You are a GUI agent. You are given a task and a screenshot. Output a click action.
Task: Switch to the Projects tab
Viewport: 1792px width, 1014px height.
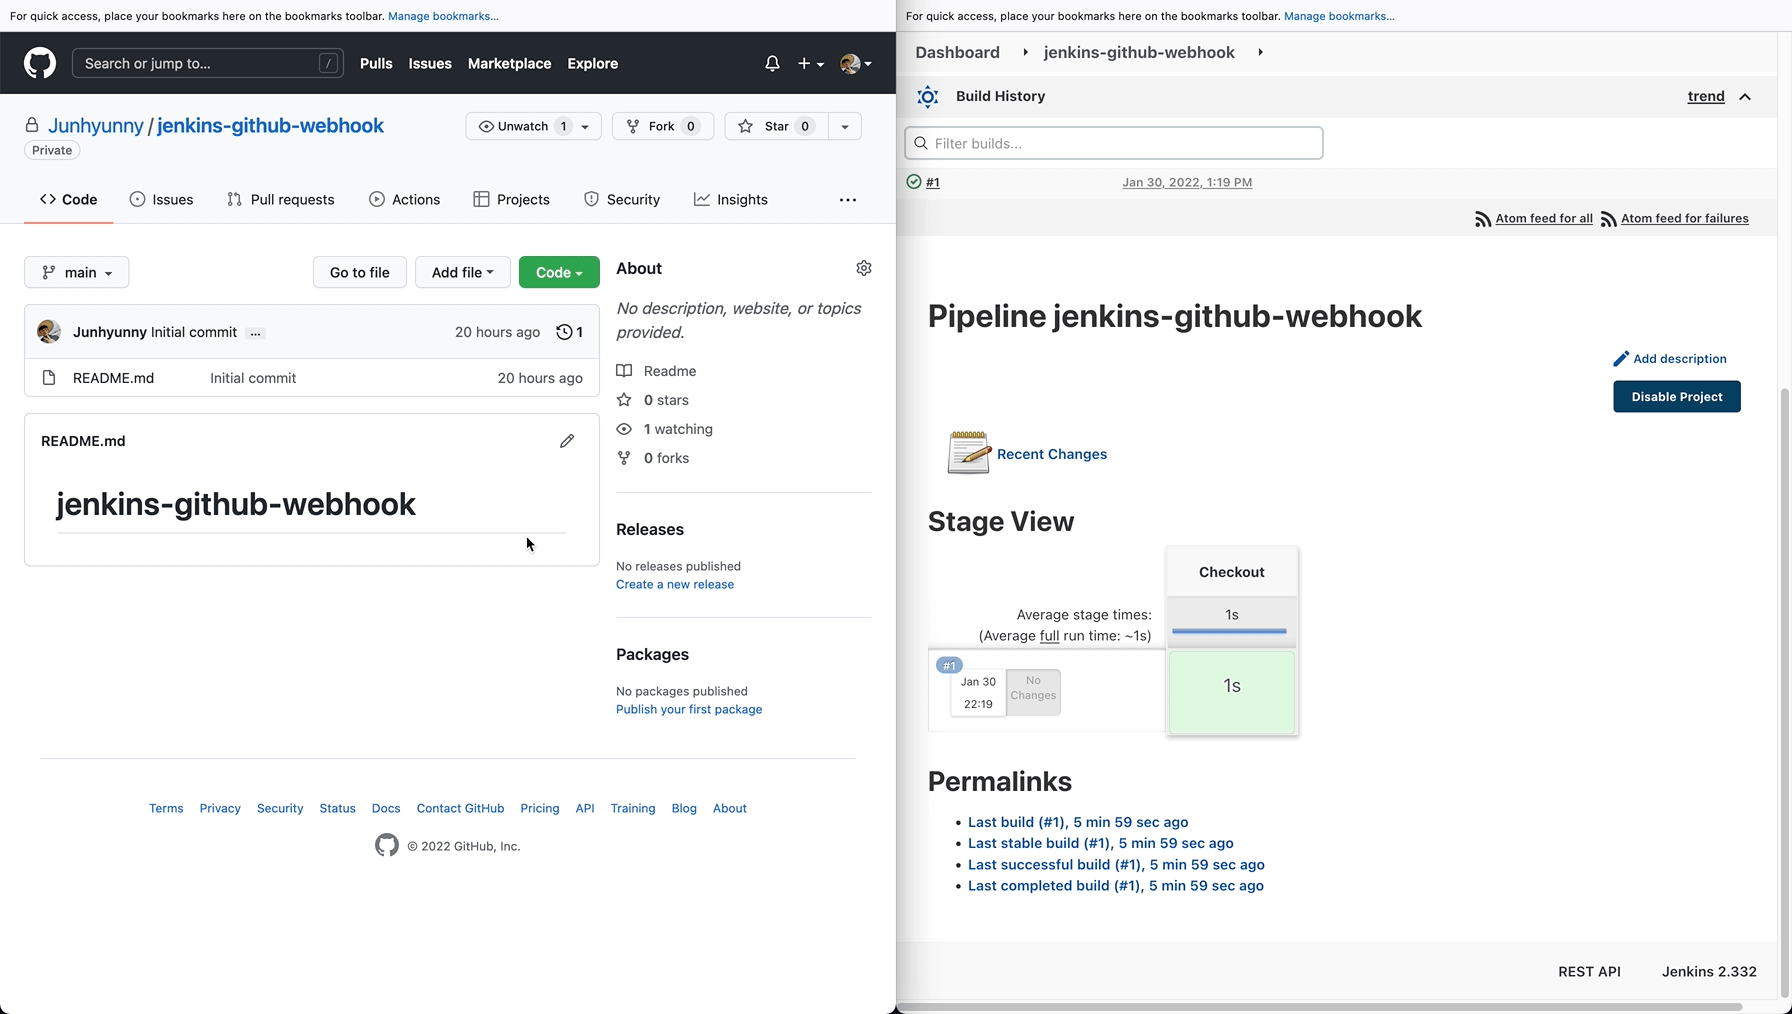tap(511, 200)
